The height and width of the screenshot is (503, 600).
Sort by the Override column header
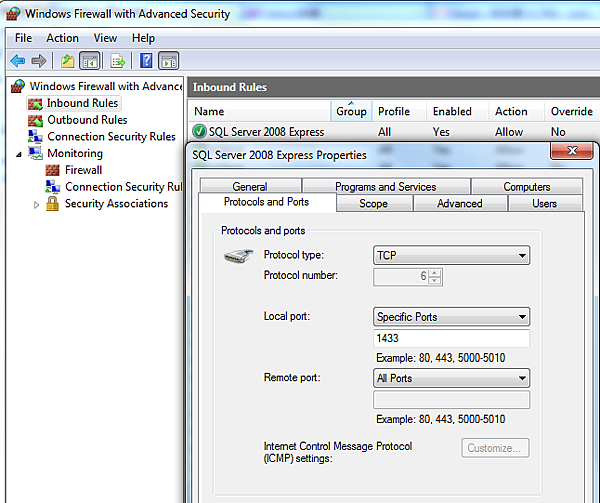[x=572, y=111]
